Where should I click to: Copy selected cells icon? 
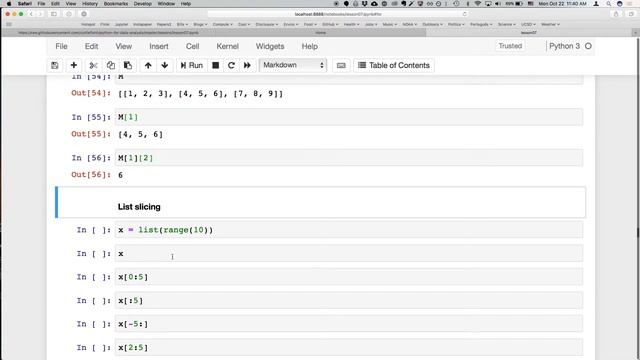point(111,65)
